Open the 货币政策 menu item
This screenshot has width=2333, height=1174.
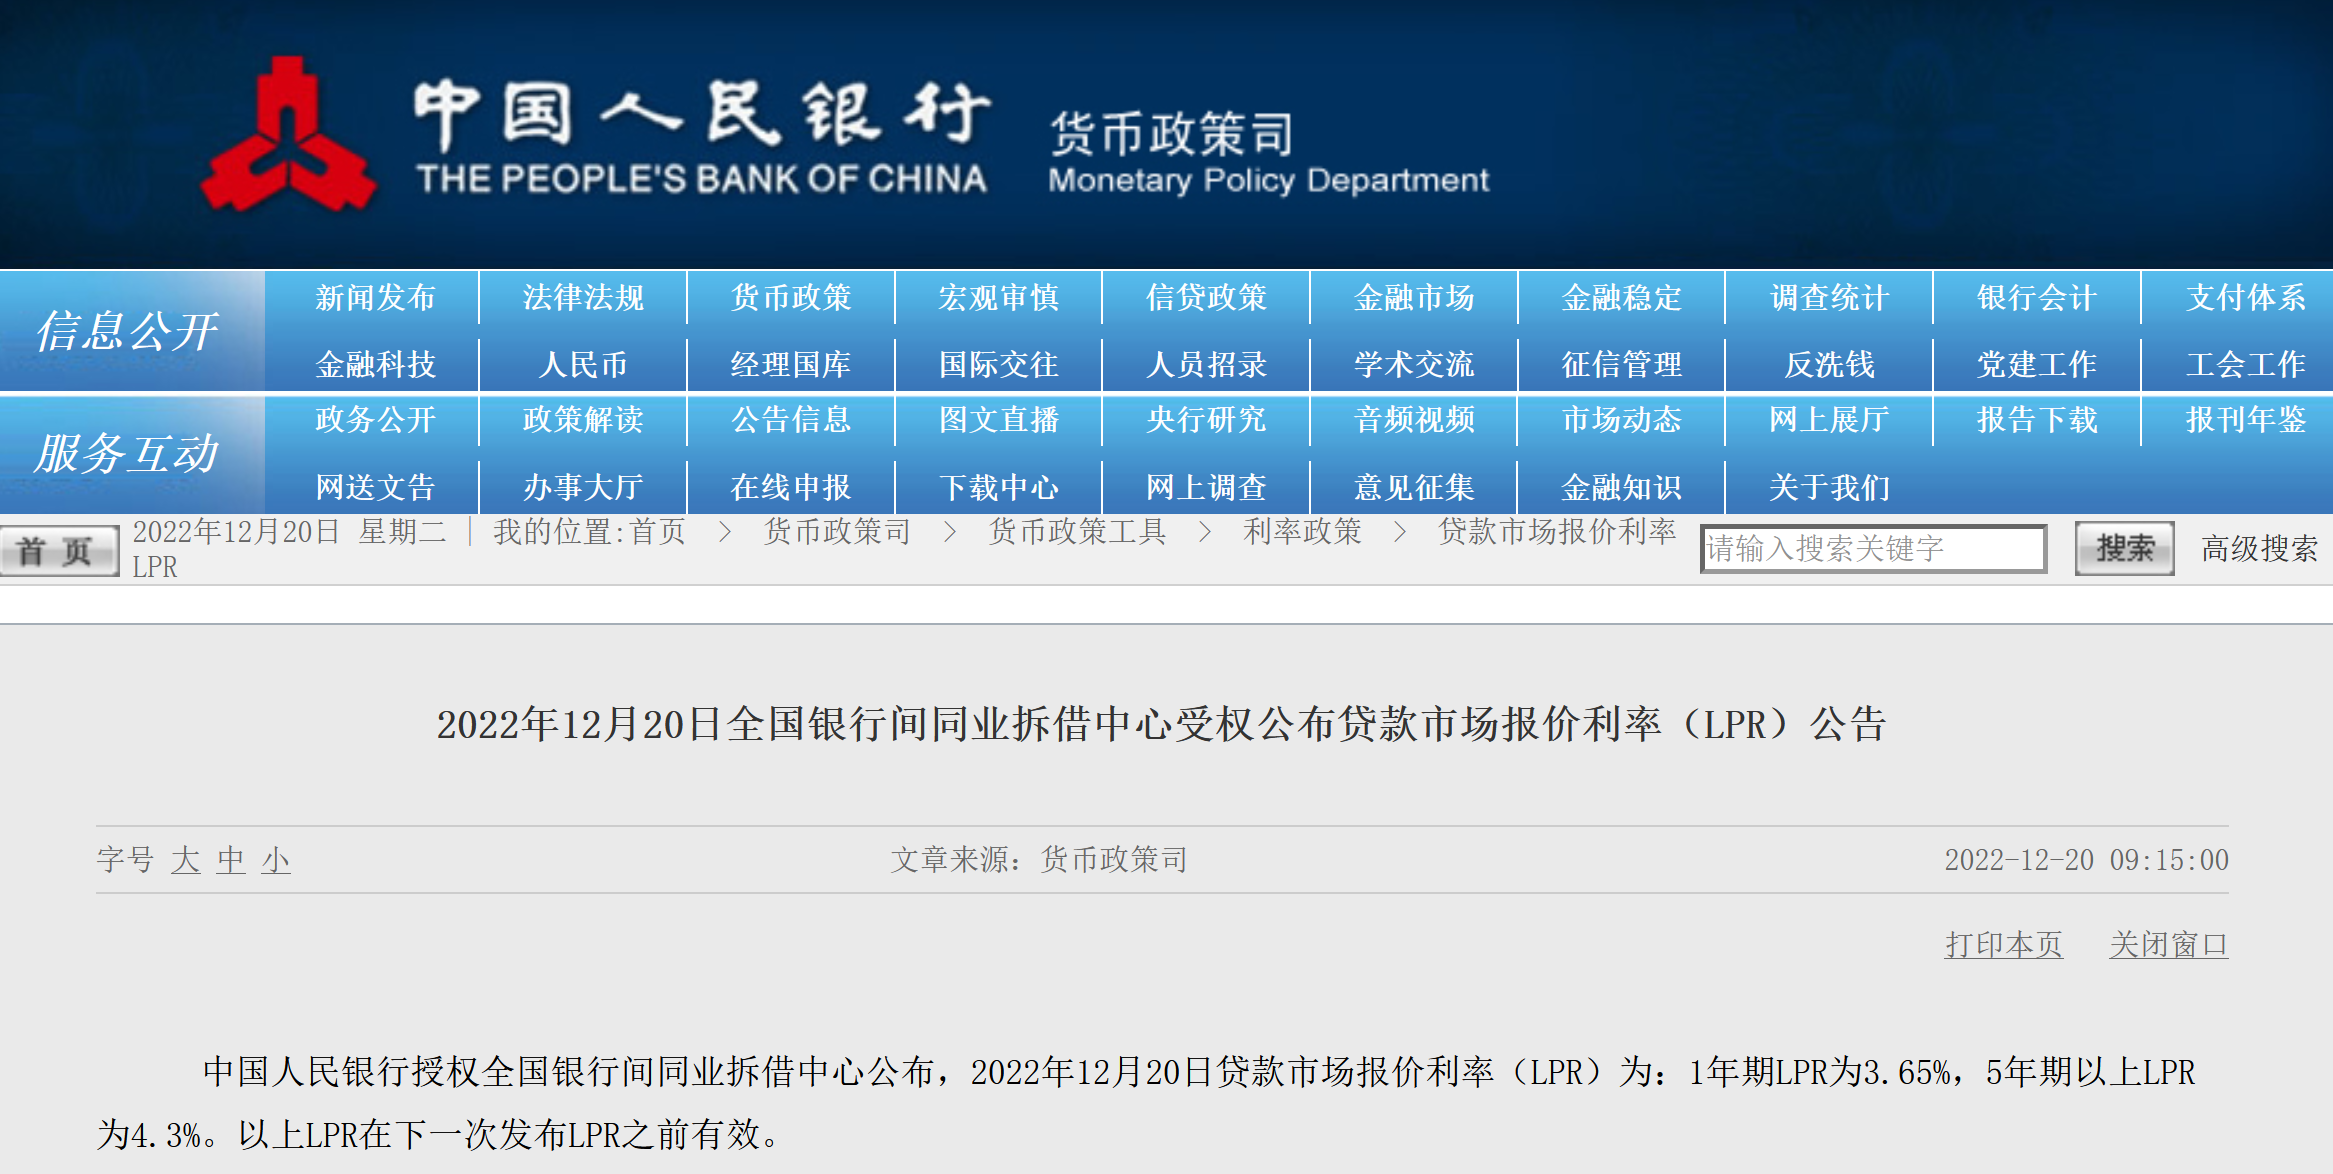(x=790, y=298)
